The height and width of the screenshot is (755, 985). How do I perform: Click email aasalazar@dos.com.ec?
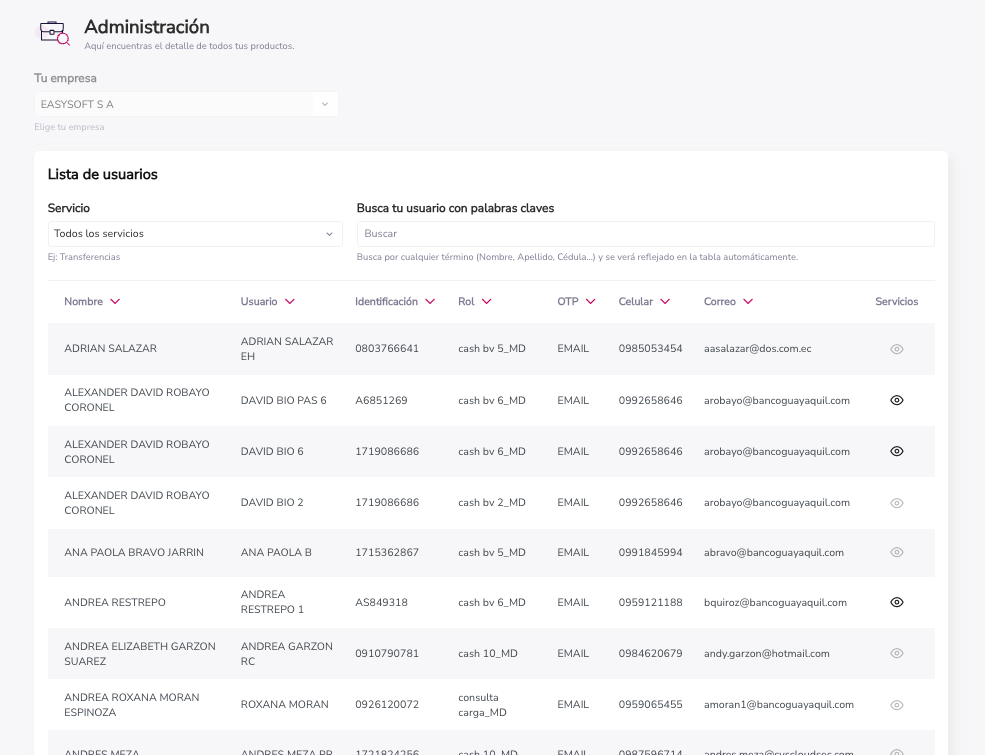coord(757,349)
